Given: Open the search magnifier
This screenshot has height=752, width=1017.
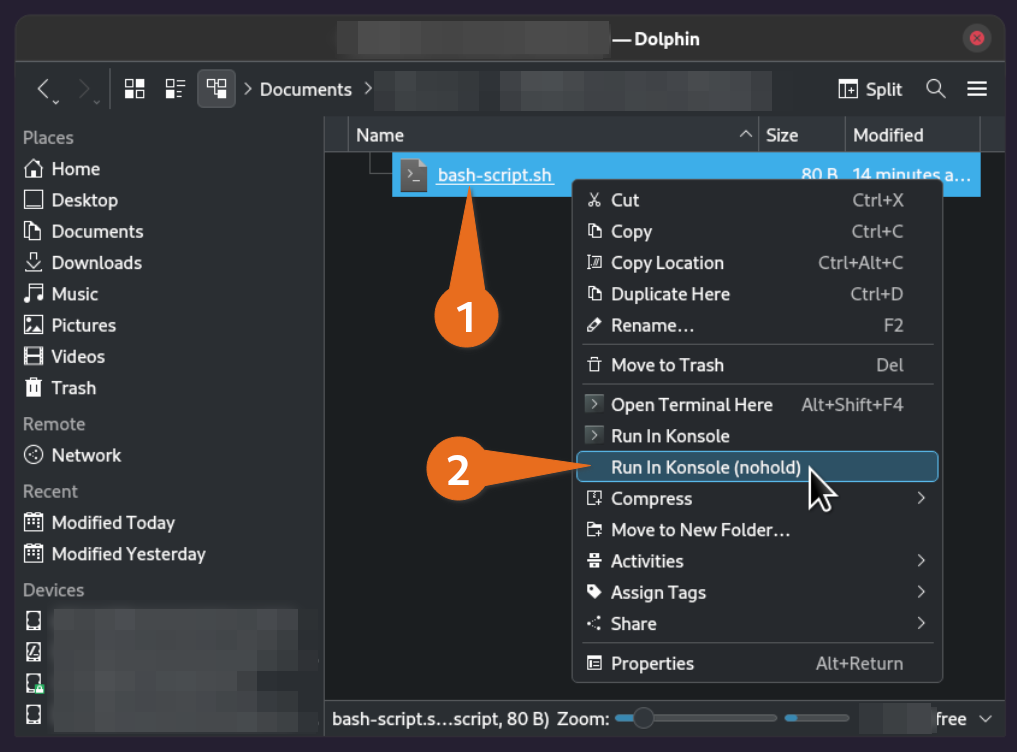Looking at the screenshot, I should (x=935, y=89).
